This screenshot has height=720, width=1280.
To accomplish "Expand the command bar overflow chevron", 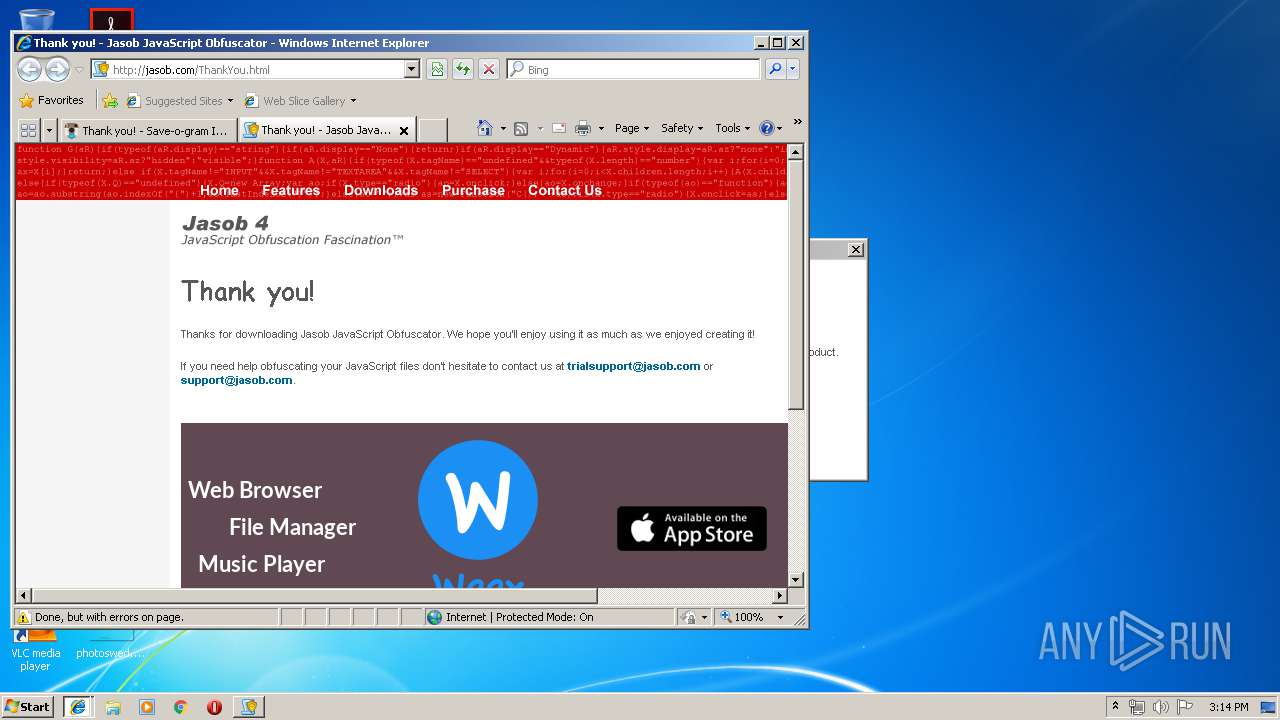I will pos(797,122).
